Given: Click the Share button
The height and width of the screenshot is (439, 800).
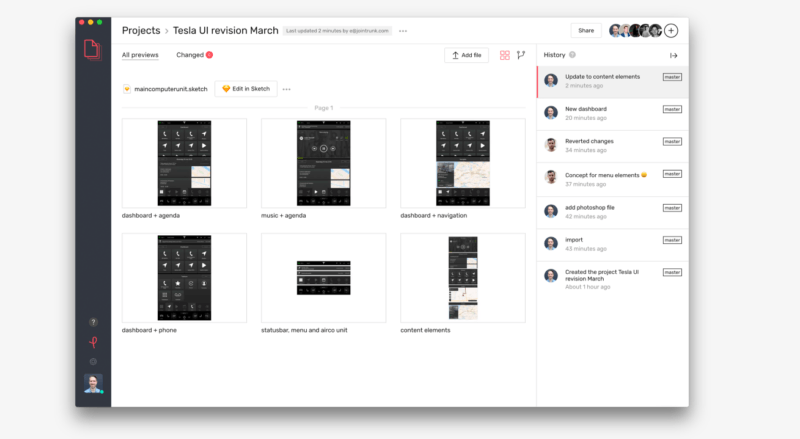Looking at the screenshot, I should tap(586, 31).
